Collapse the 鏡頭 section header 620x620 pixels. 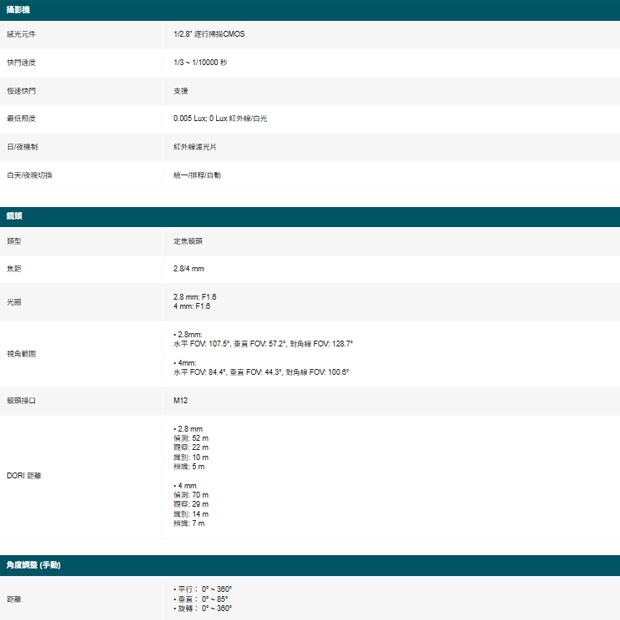pyautogui.click(x=15, y=216)
